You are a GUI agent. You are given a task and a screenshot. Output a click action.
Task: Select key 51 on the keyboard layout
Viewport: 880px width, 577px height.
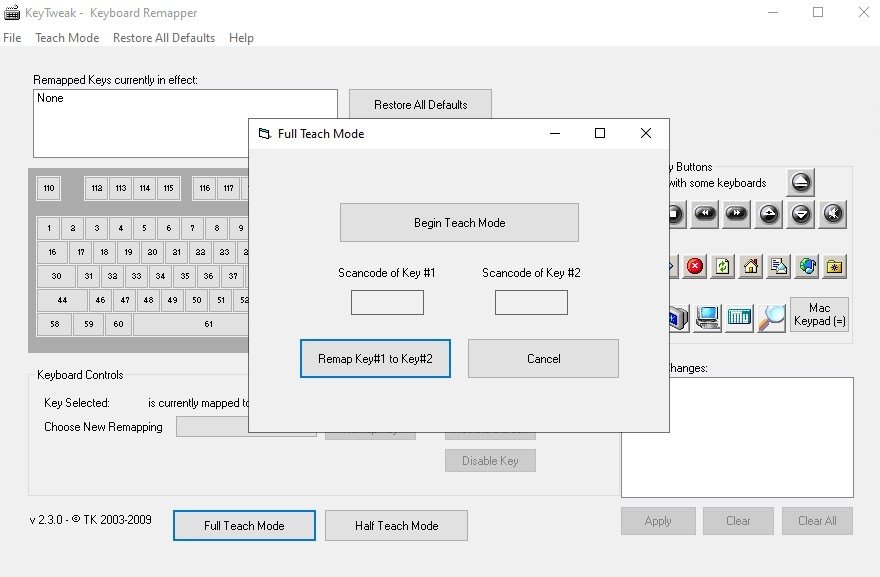click(x=221, y=300)
